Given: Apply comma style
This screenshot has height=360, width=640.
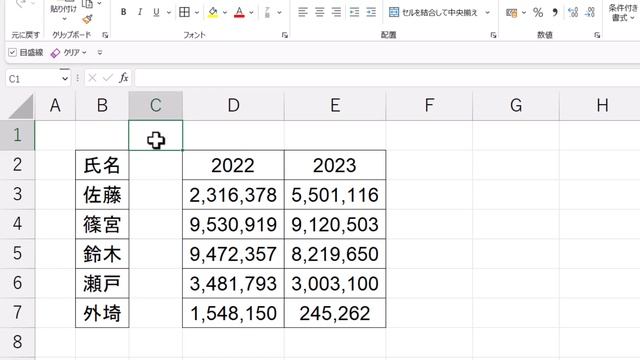Looking at the screenshot, I should (555, 13).
